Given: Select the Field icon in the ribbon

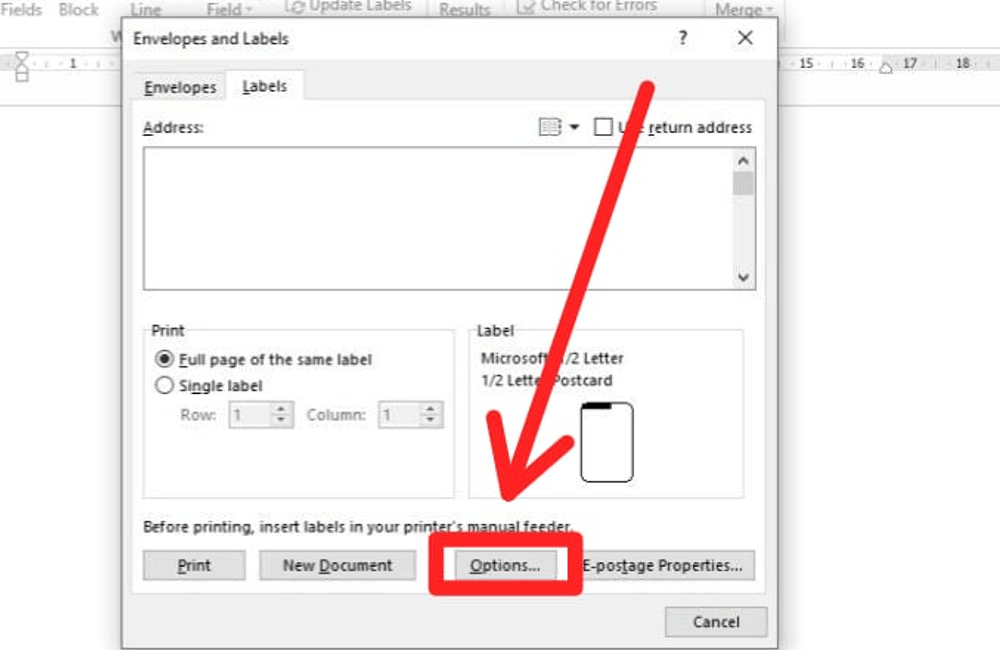Looking at the screenshot, I should (x=224, y=8).
